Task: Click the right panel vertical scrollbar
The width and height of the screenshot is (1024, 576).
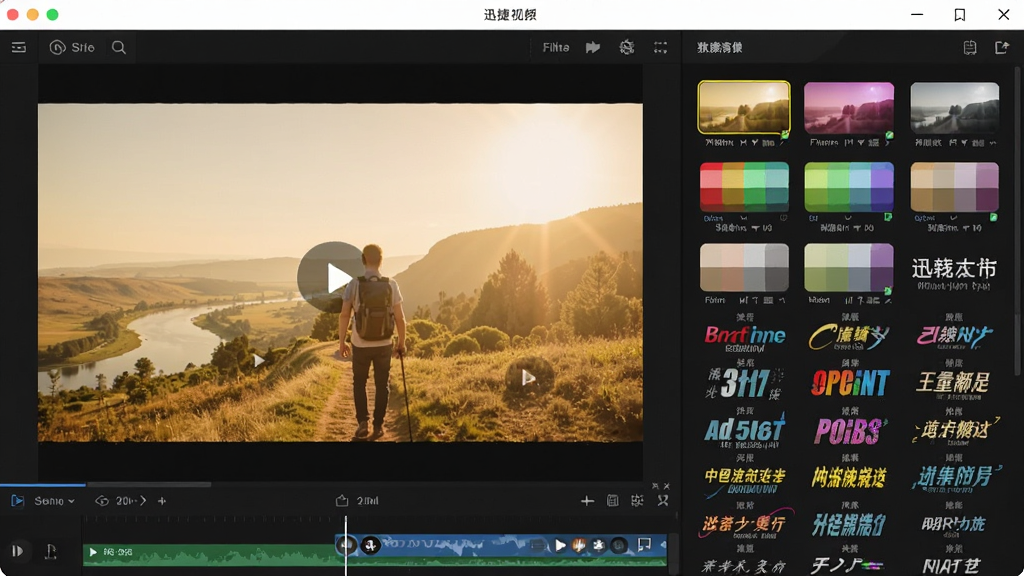Action: [1017, 222]
